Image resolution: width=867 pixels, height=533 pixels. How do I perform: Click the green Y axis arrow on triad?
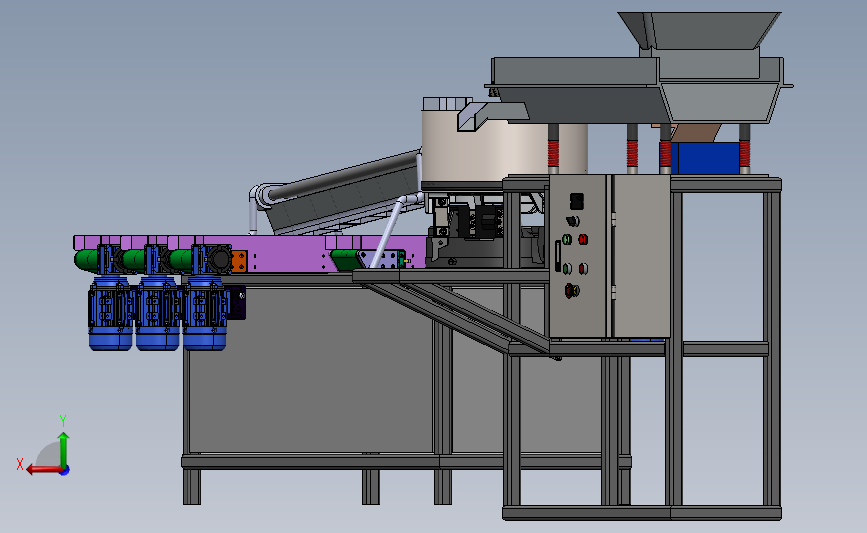(64, 451)
